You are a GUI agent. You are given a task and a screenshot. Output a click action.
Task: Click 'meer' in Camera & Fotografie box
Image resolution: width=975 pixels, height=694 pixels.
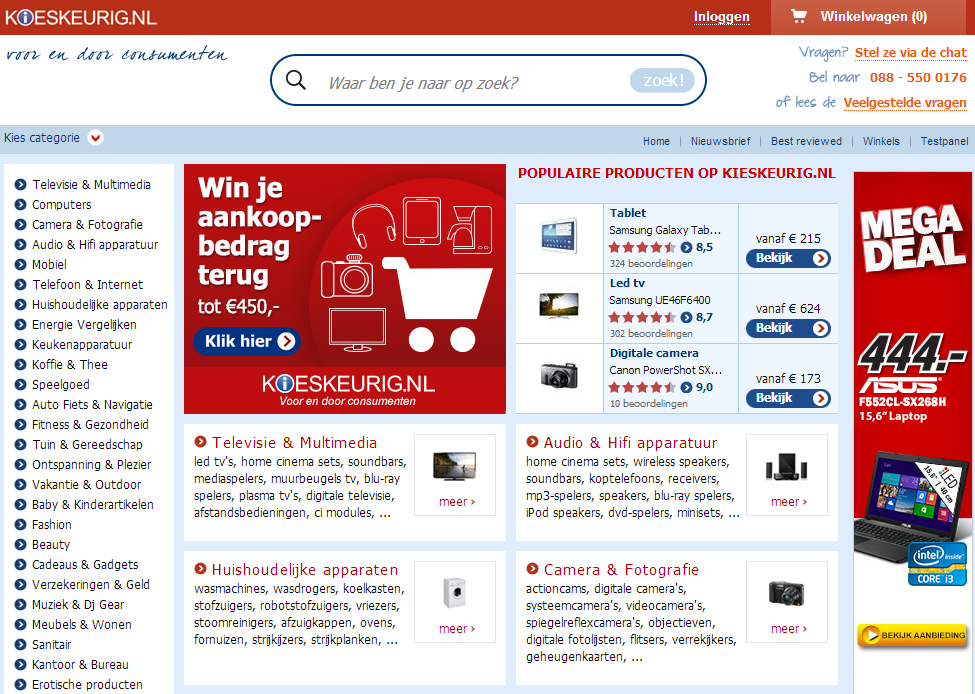click(x=788, y=629)
